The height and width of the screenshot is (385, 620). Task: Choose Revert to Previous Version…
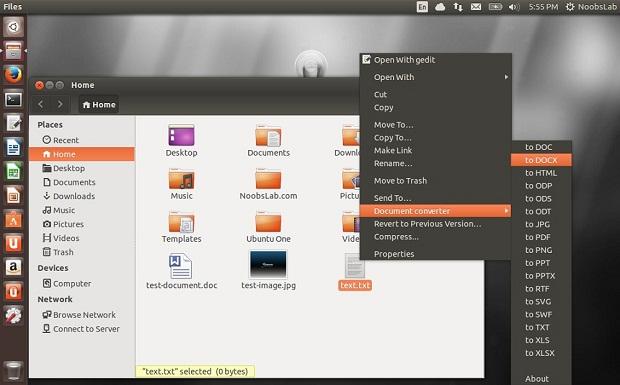[435, 224]
